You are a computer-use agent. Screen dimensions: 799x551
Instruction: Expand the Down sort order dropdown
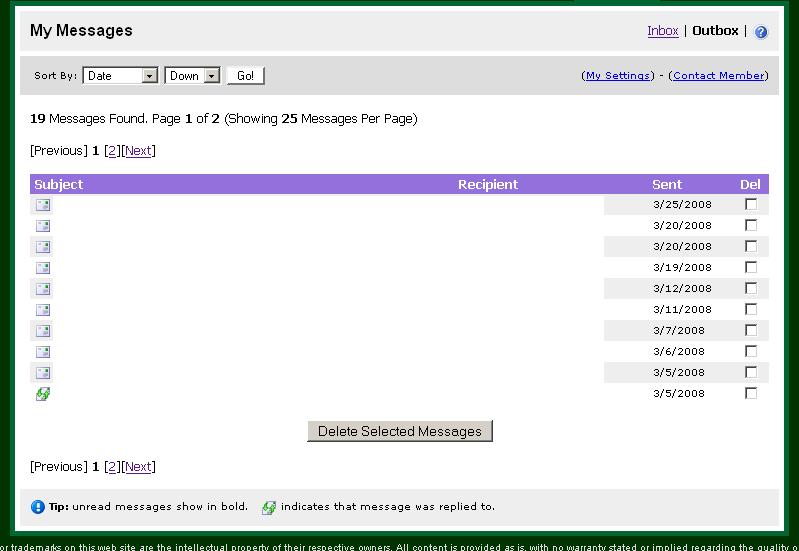(x=193, y=76)
